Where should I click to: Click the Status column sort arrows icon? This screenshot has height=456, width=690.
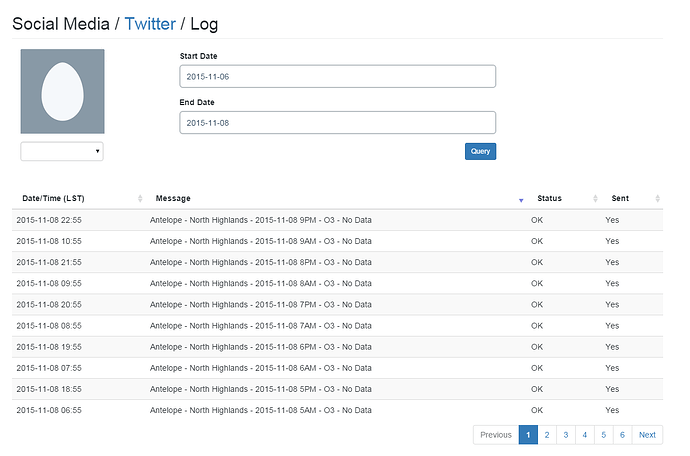pos(595,199)
